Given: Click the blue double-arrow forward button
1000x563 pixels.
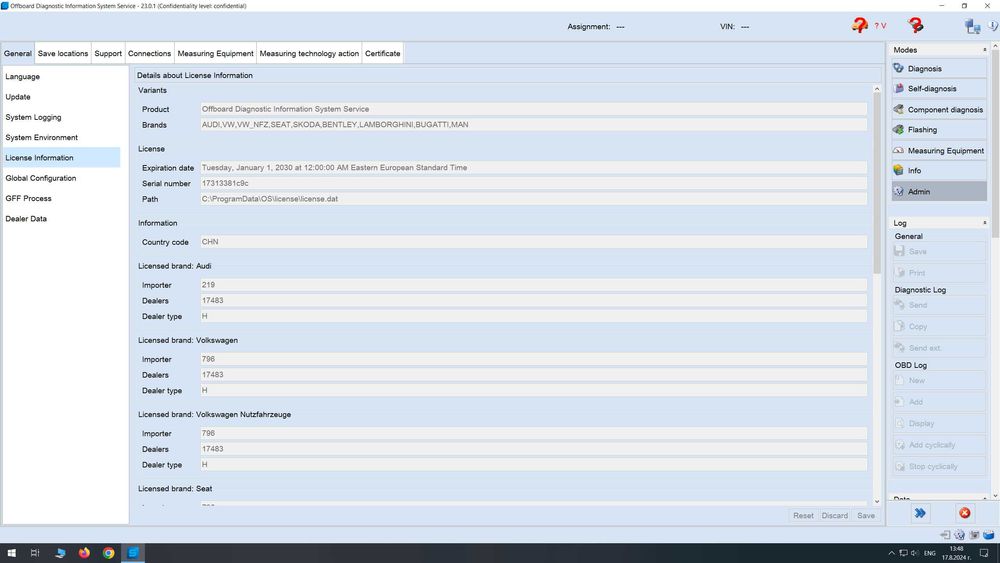Looking at the screenshot, I should point(920,513).
